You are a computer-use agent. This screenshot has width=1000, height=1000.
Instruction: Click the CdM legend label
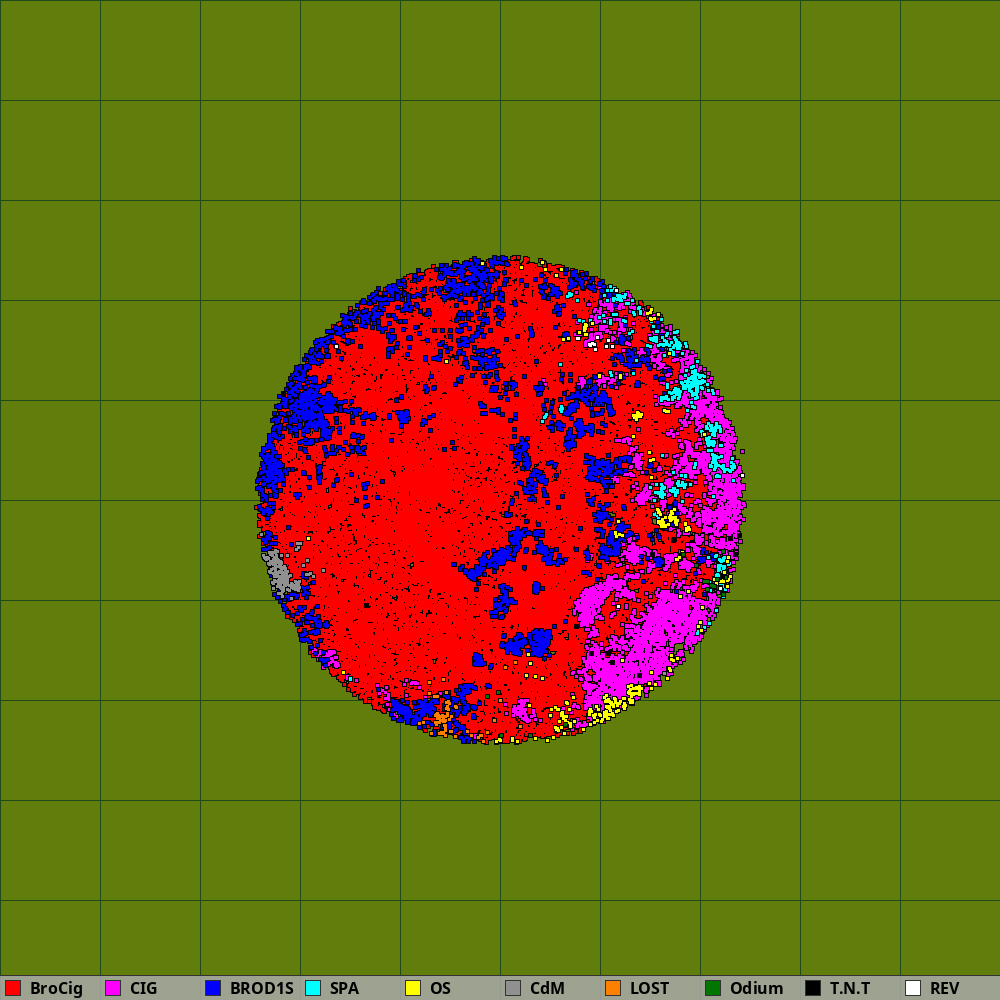[547, 989]
